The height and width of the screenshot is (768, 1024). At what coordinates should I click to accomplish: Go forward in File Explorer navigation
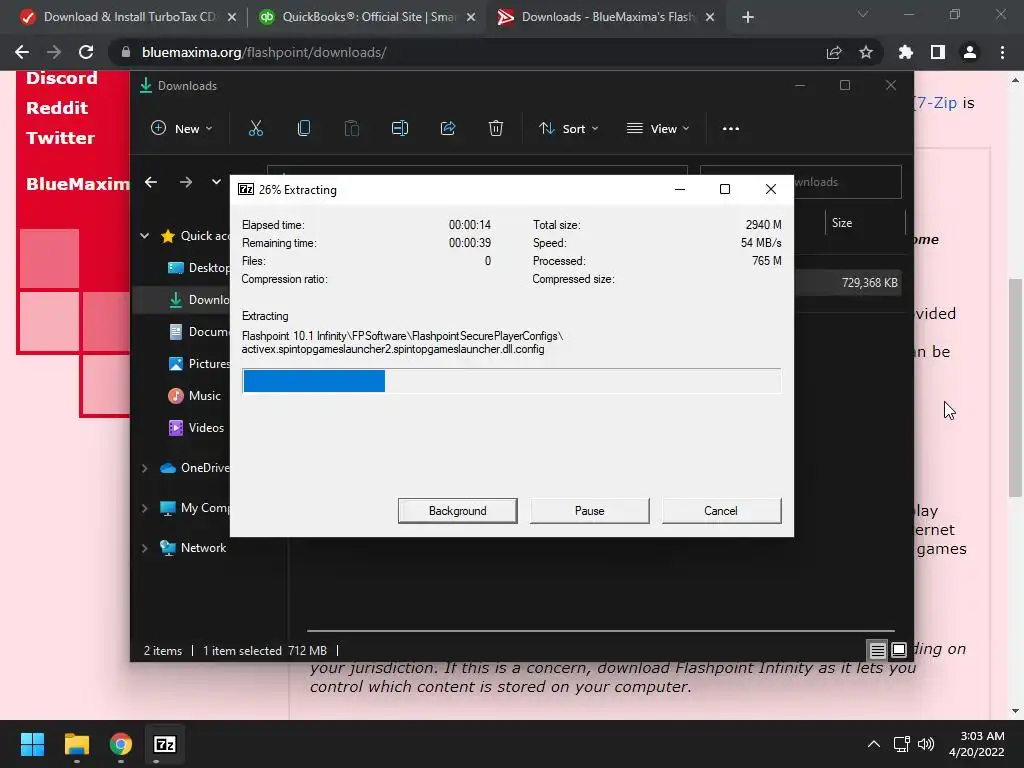(x=186, y=182)
